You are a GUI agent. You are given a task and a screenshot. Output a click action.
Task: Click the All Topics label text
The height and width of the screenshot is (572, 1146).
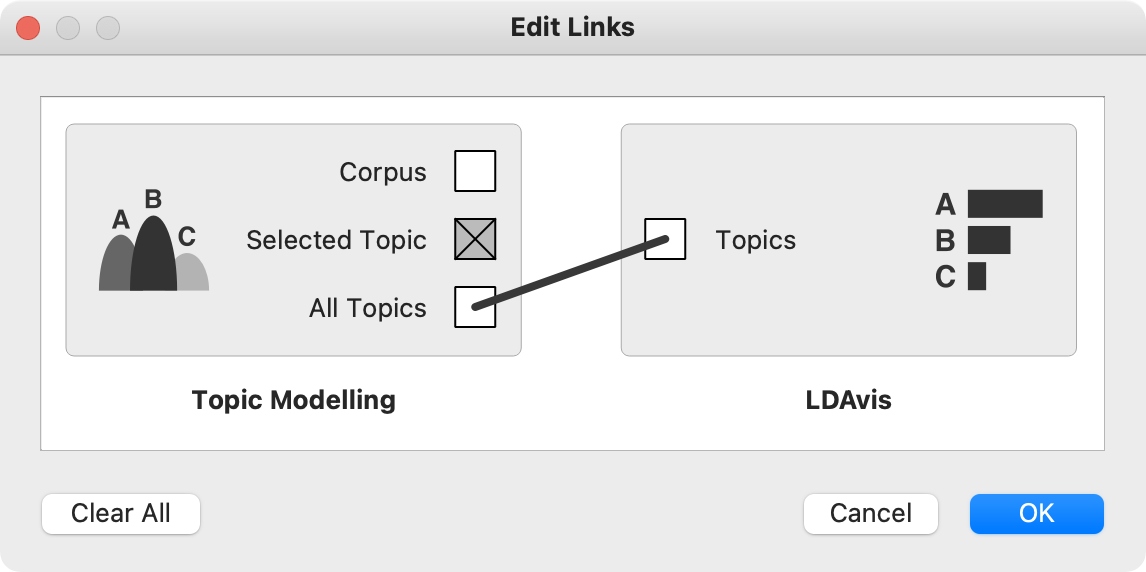coord(367,308)
